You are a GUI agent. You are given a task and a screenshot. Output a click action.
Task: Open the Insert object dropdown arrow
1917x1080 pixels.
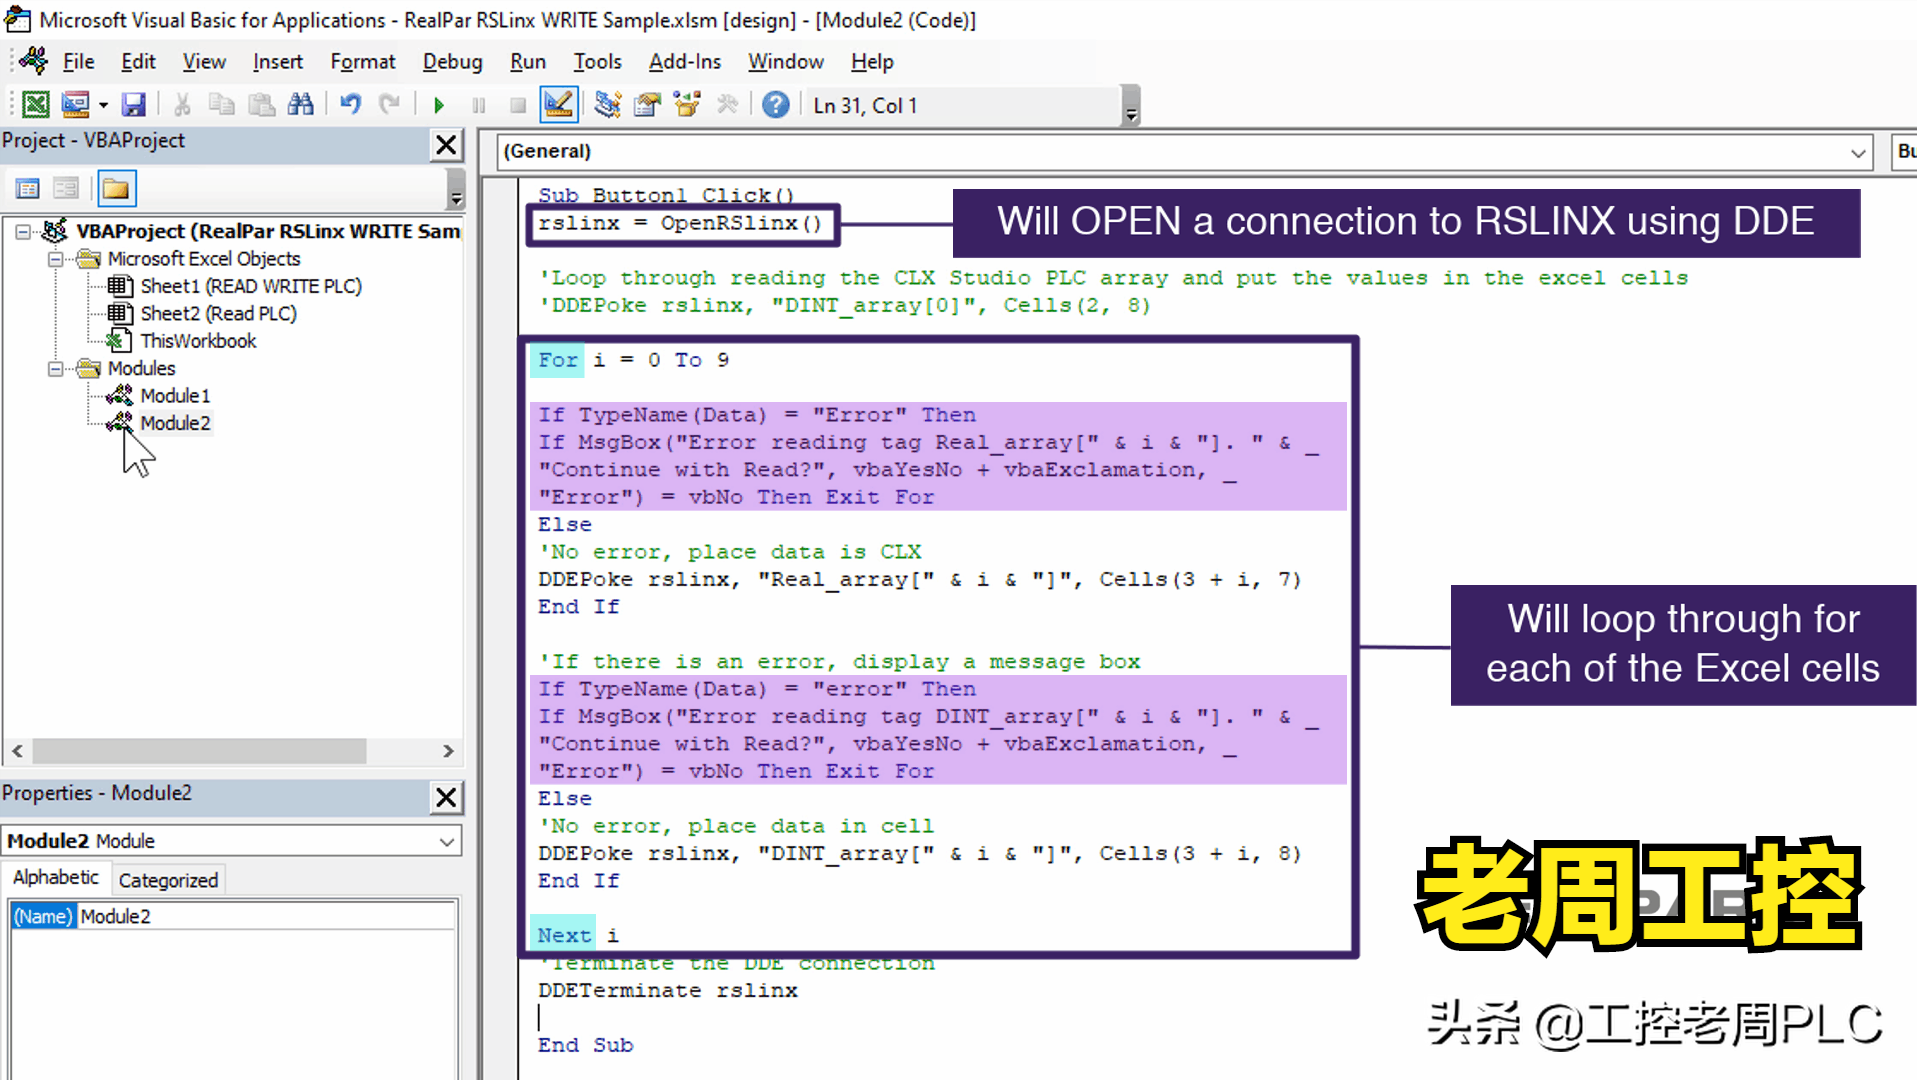pyautogui.click(x=103, y=105)
